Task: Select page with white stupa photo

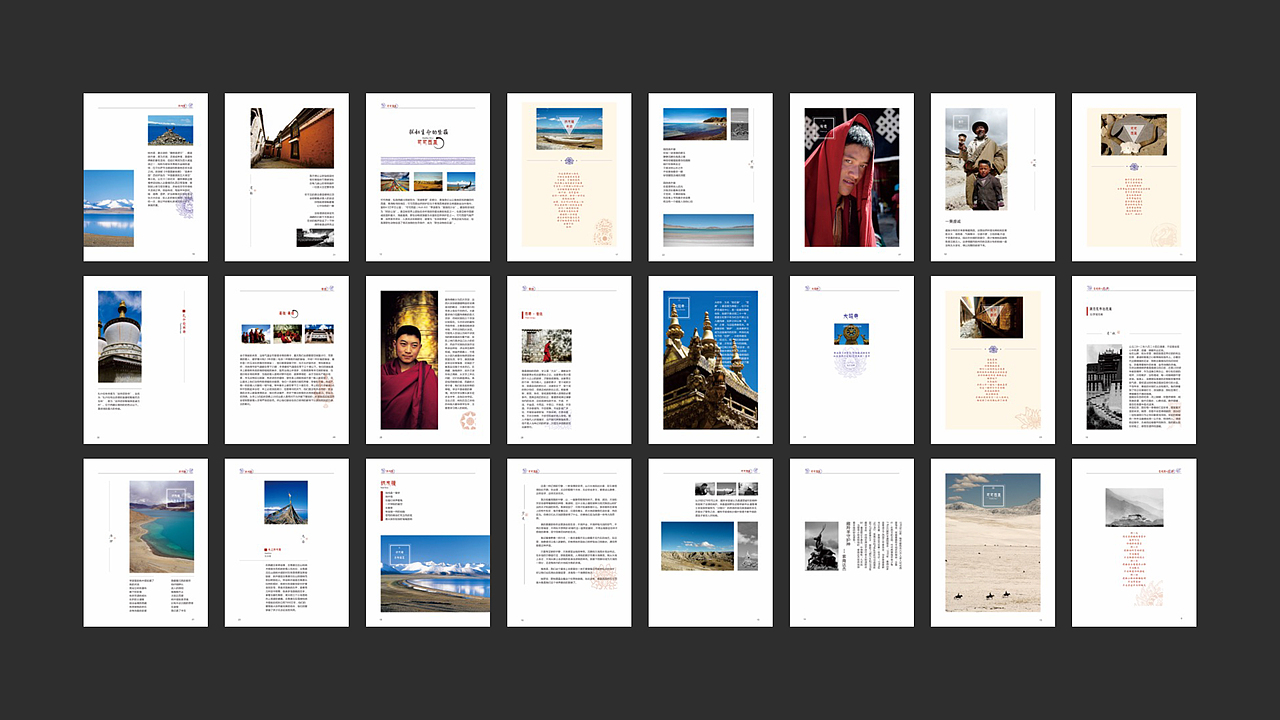Action: coord(146,361)
